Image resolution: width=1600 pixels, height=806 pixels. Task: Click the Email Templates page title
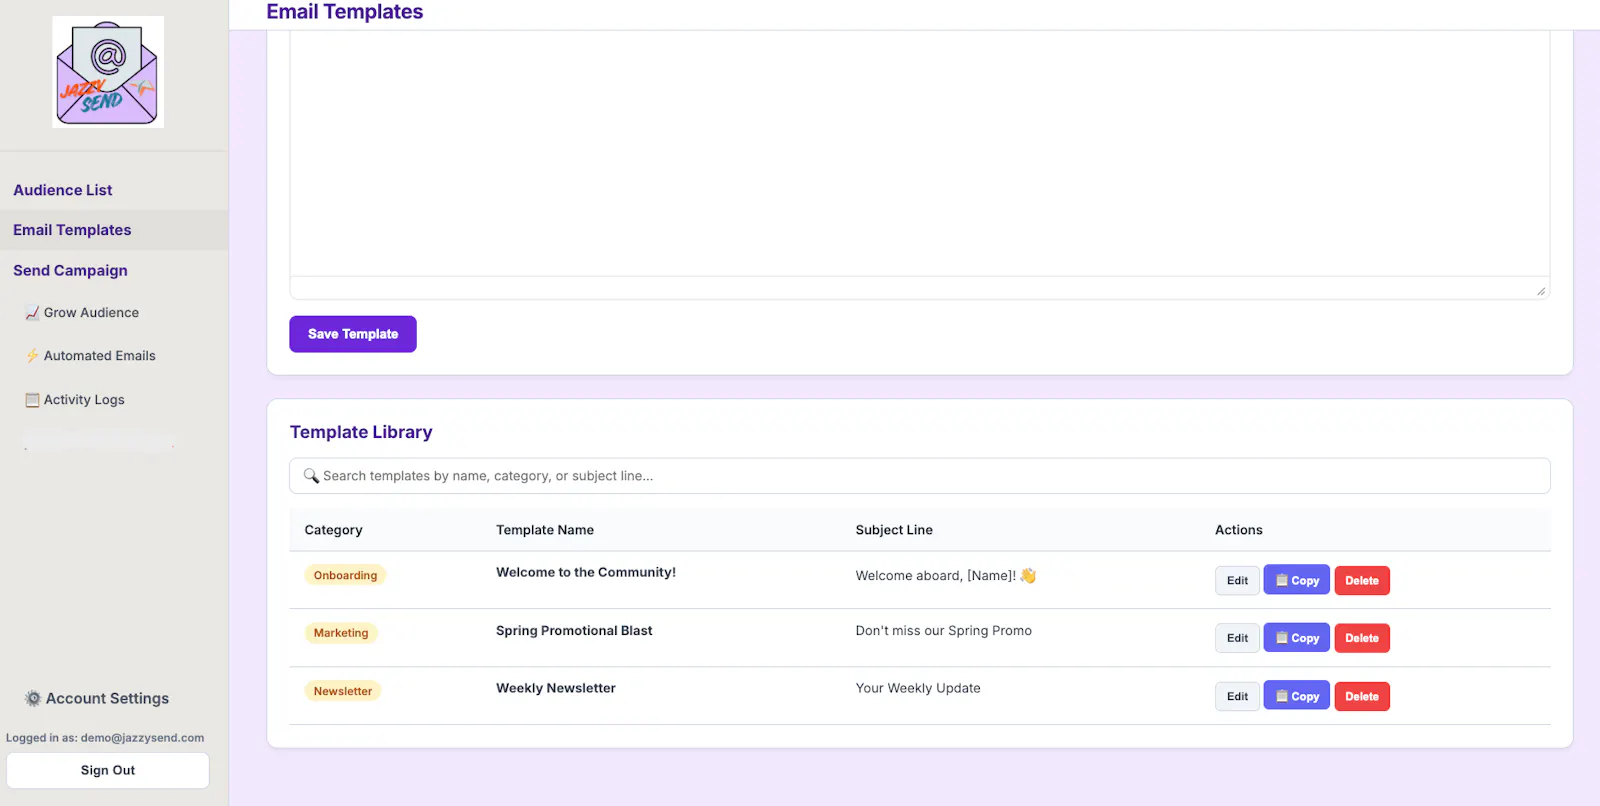345,12
